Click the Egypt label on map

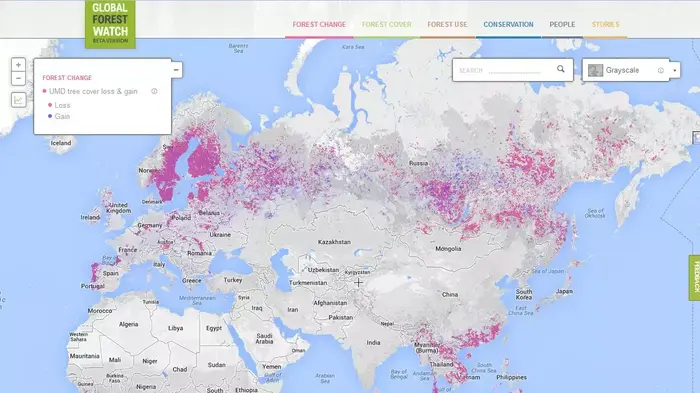tap(214, 328)
